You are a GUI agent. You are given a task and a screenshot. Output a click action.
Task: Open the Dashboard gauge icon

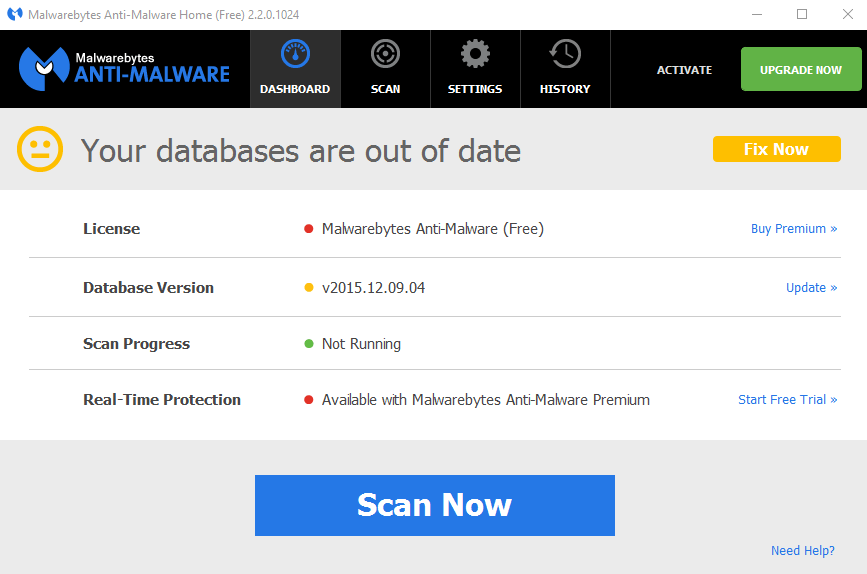pos(295,54)
